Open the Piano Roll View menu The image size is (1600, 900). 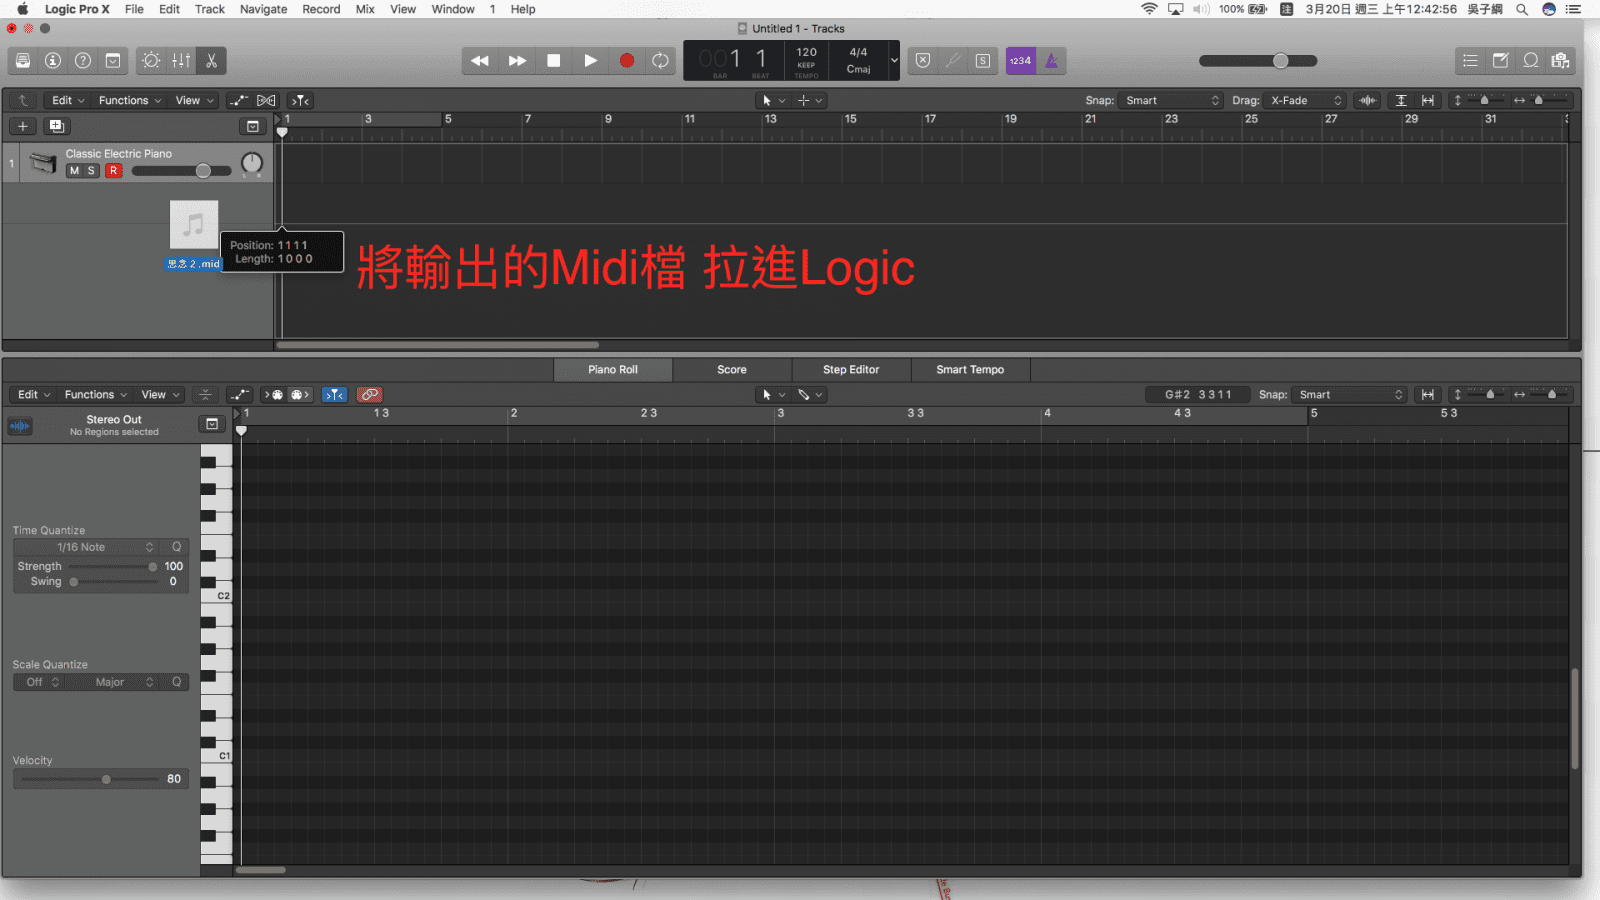pos(160,395)
